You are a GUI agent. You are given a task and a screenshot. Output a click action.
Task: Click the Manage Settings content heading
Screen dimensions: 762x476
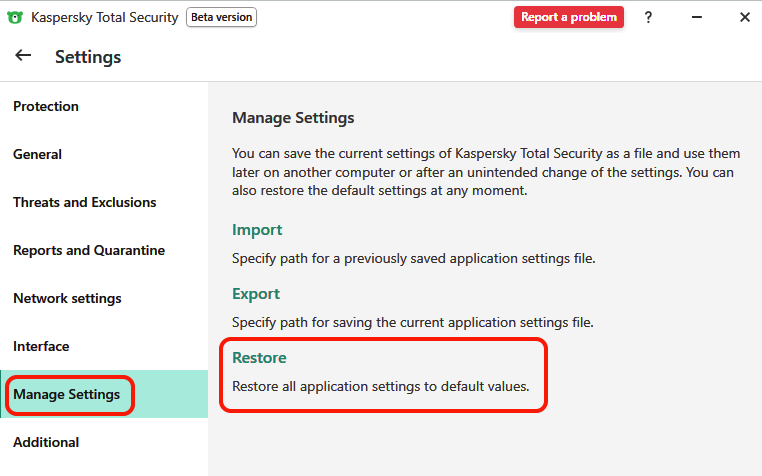coord(293,118)
